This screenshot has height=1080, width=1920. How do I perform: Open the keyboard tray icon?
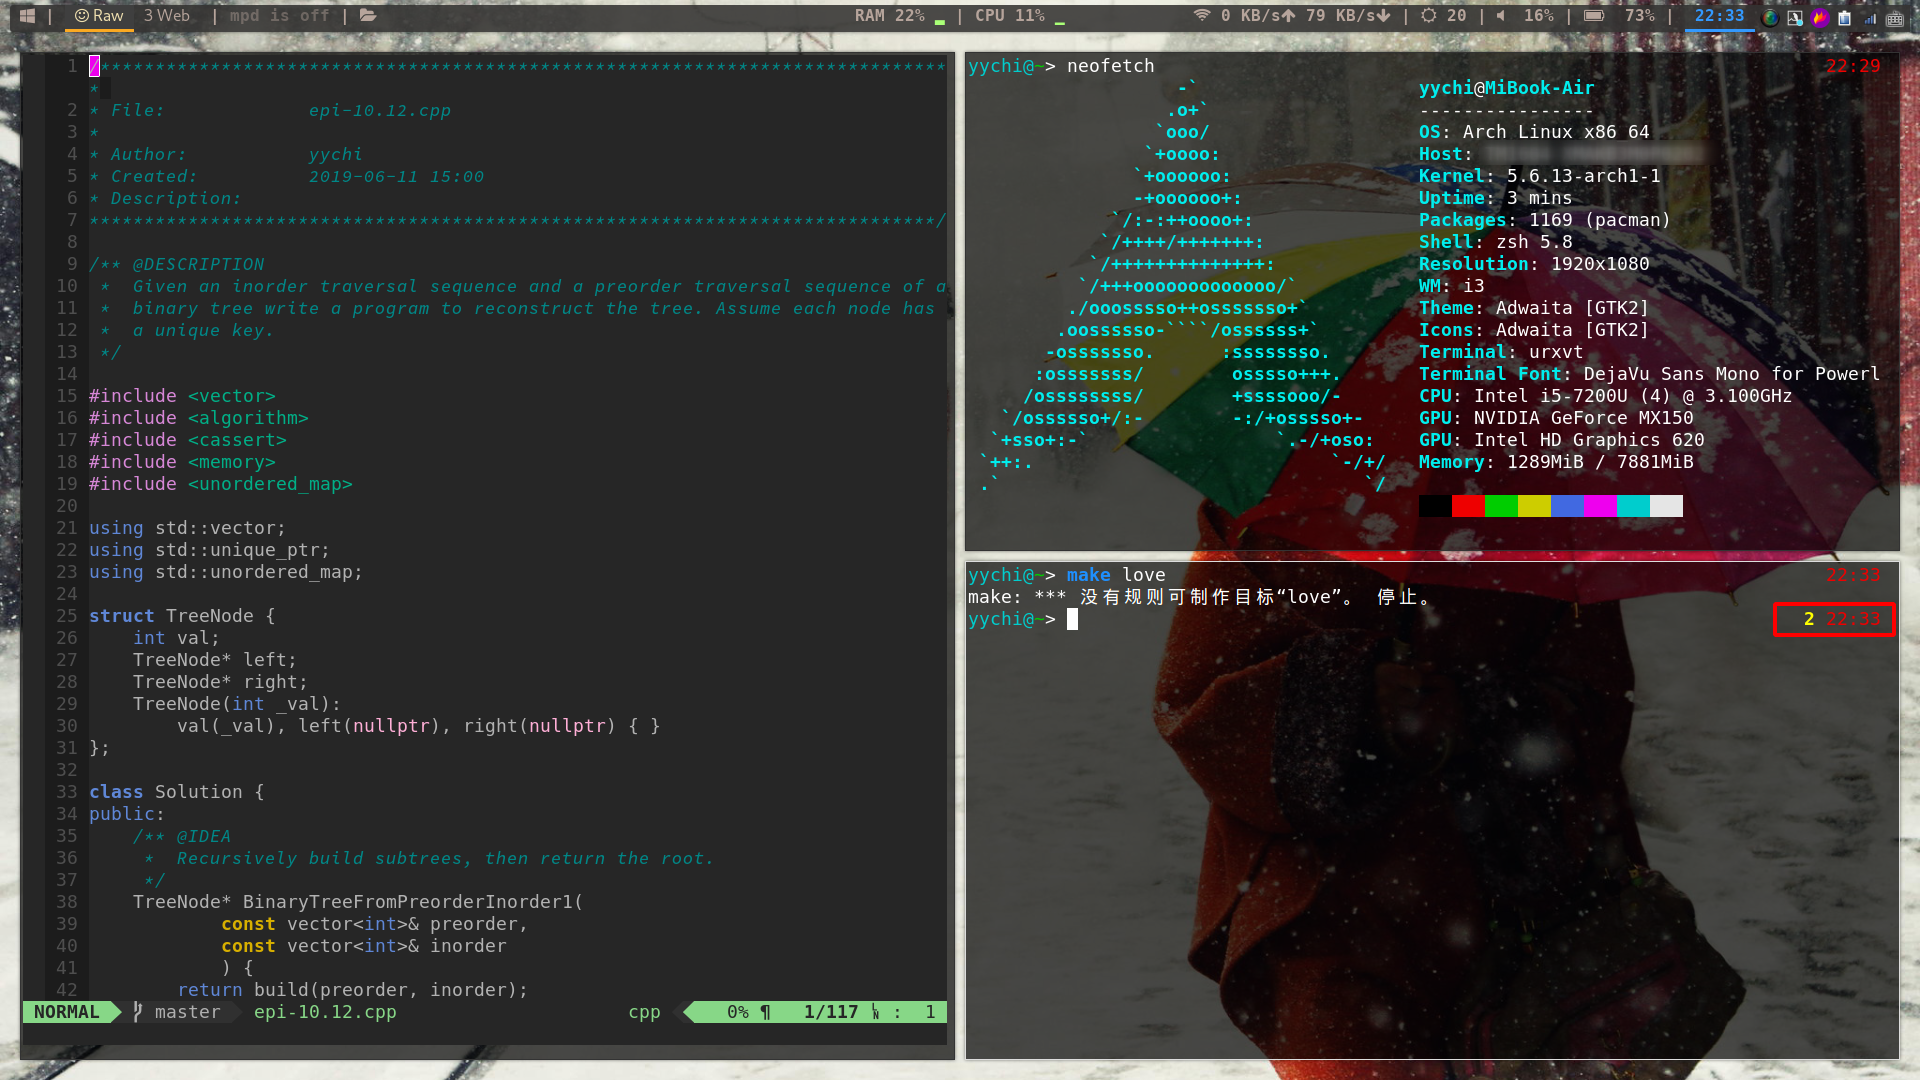1895,18
